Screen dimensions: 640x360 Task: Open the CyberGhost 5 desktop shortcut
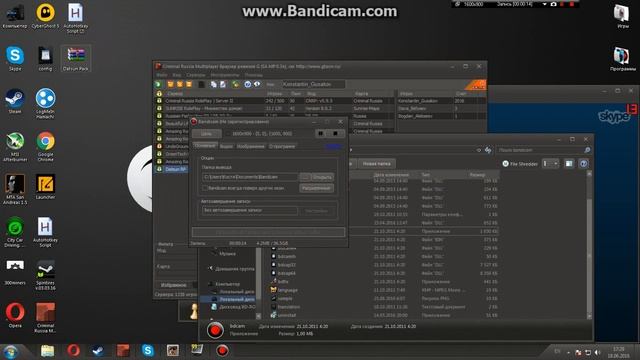pos(45,16)
